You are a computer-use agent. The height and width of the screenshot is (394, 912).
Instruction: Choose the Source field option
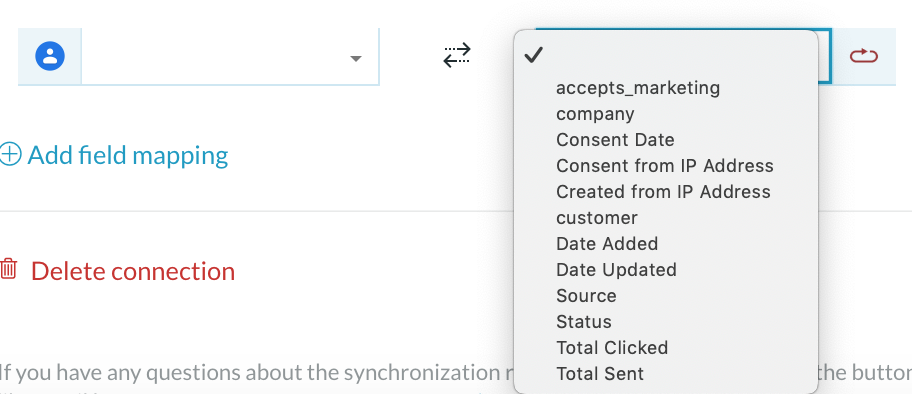click(586, 296)
